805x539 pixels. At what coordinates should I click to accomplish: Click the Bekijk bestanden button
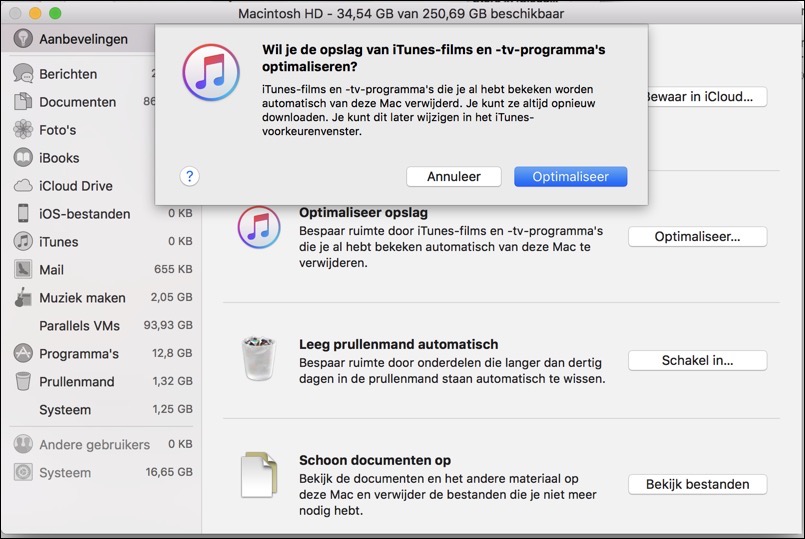697,484
